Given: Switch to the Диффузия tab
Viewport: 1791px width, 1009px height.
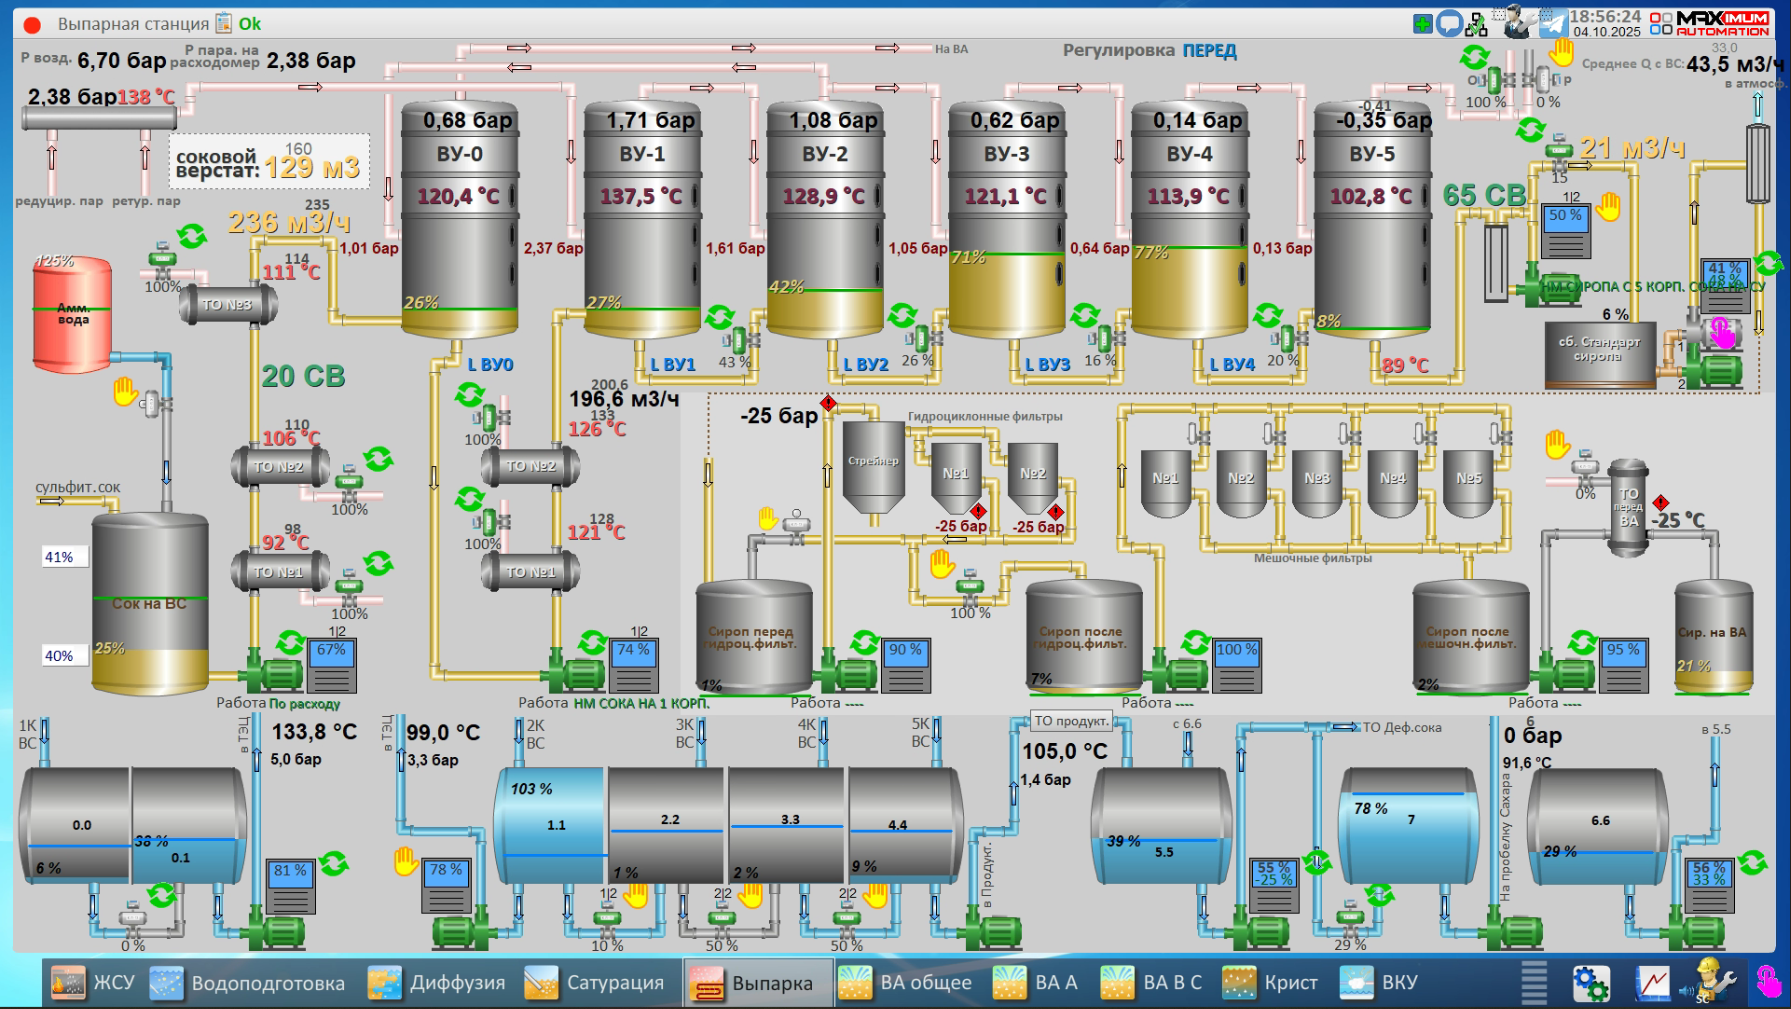Looking at the screenshot, I should point(436,983).
